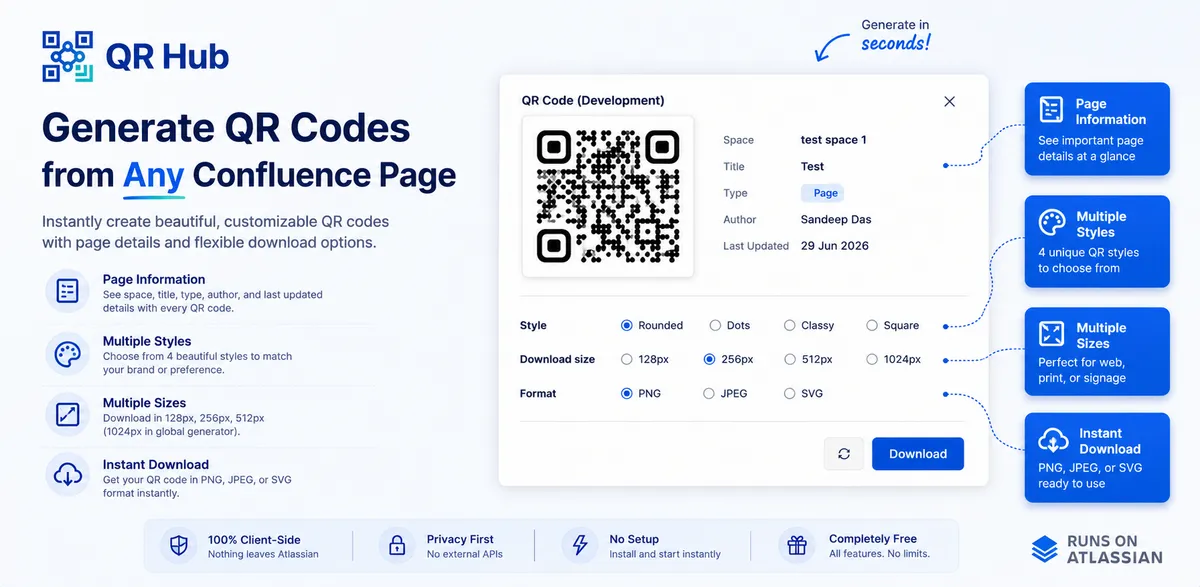
Task: Click the 'Author' field label
Action: (740, 219)
